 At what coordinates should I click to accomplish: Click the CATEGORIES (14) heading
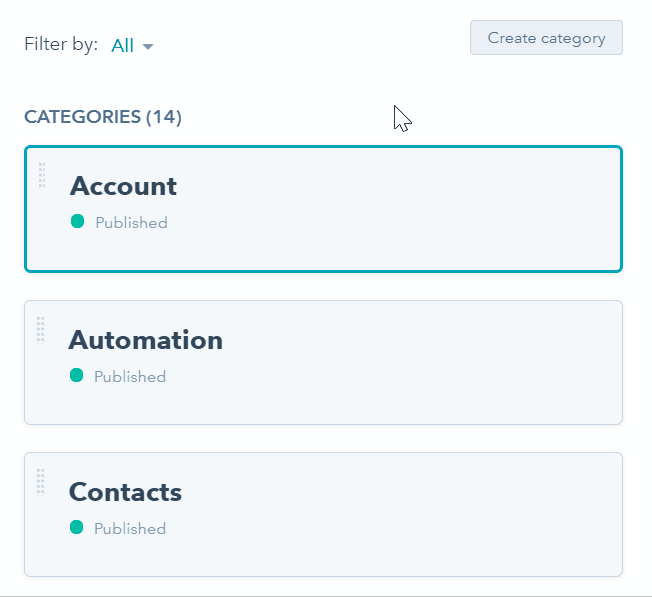pyautogui.click(x=103, y=117)
